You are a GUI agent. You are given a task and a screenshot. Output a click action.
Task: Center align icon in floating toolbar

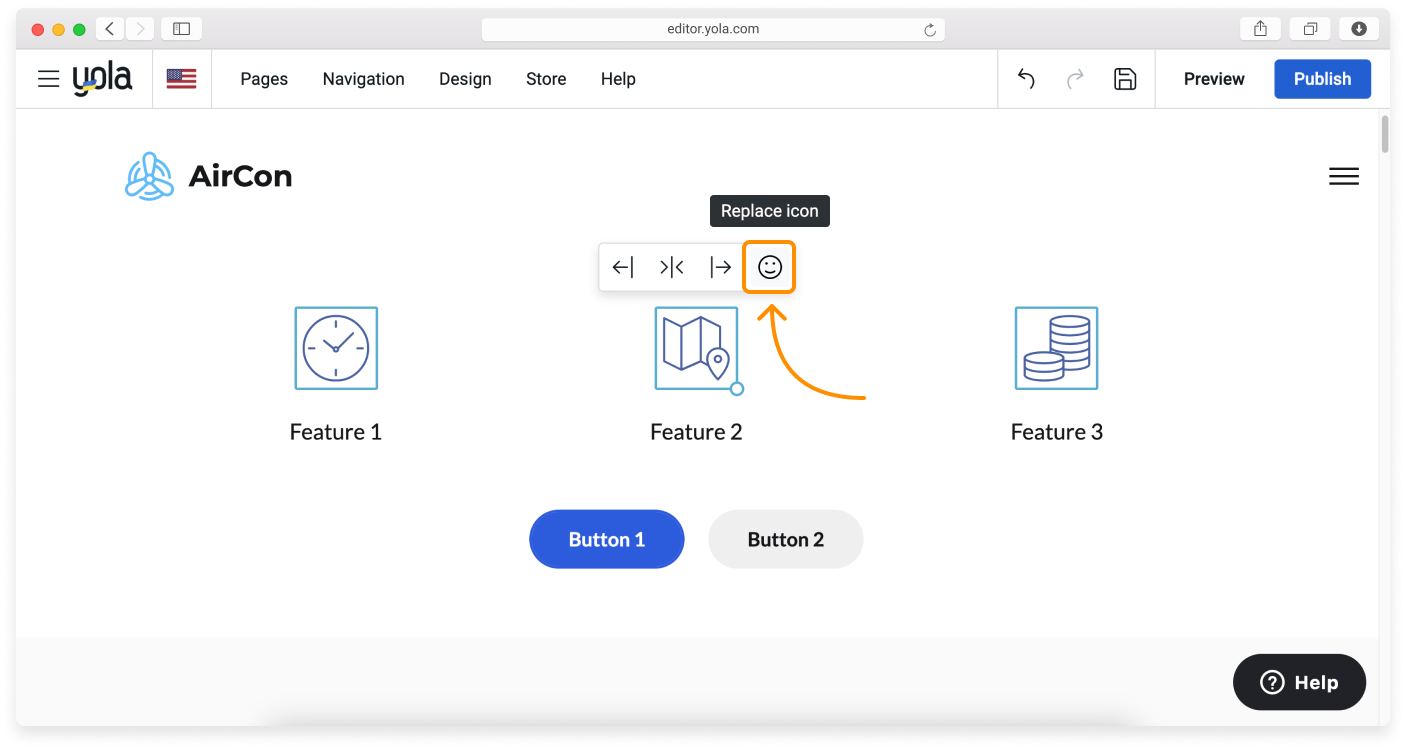pyautogui.click(x=672, y=267)
